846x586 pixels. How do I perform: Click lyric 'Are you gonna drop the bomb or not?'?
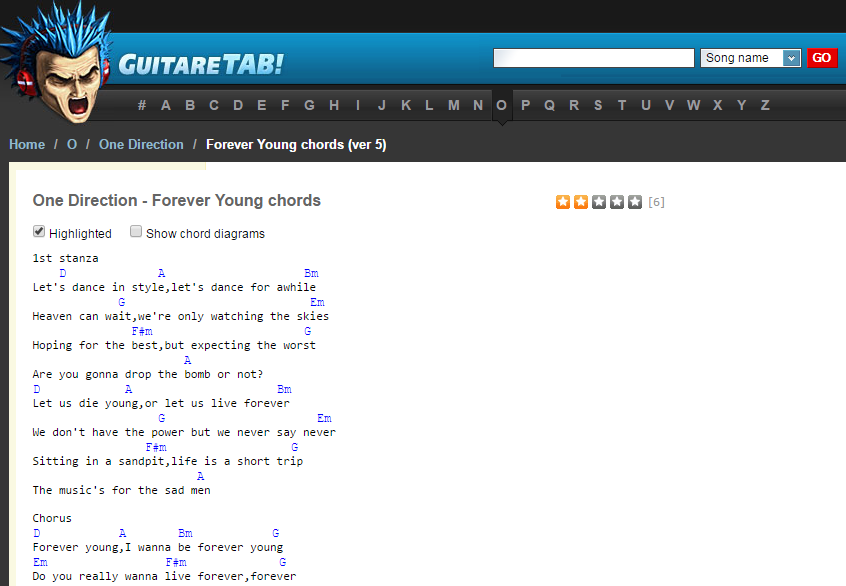click(x=148, y=374)
